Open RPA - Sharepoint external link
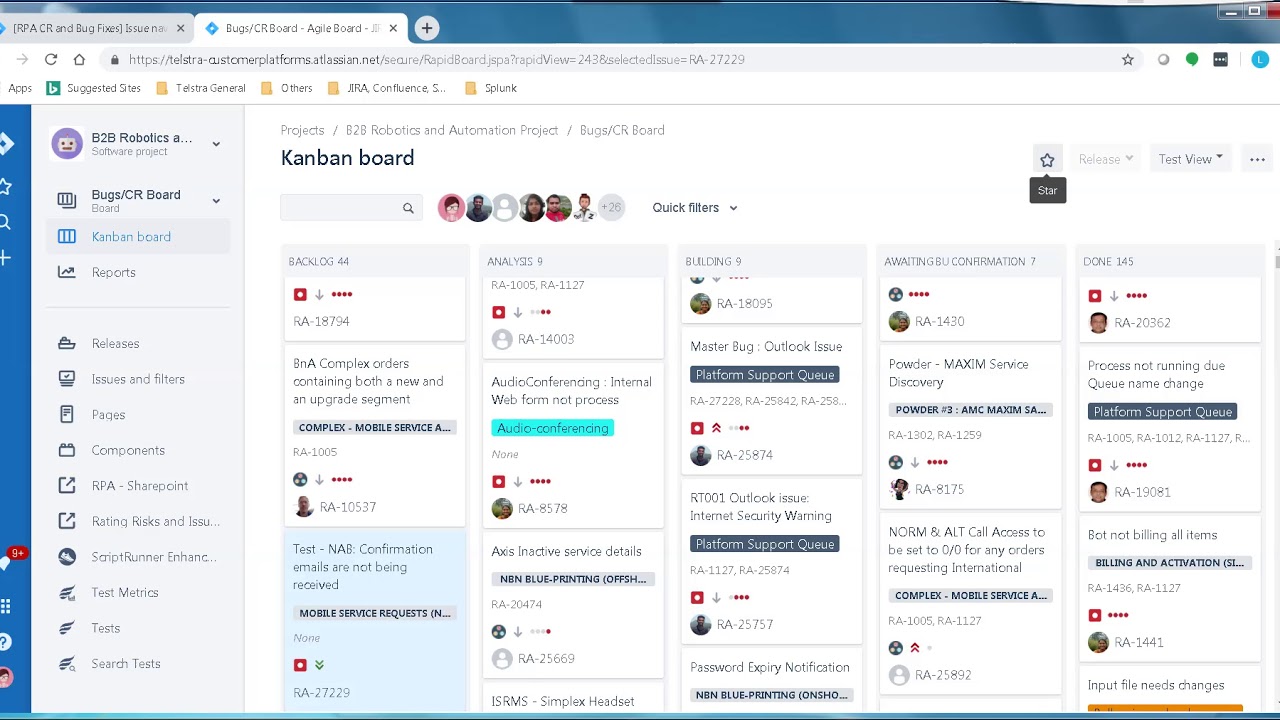This screenshot has height=720, width=1280. point(140,485)
